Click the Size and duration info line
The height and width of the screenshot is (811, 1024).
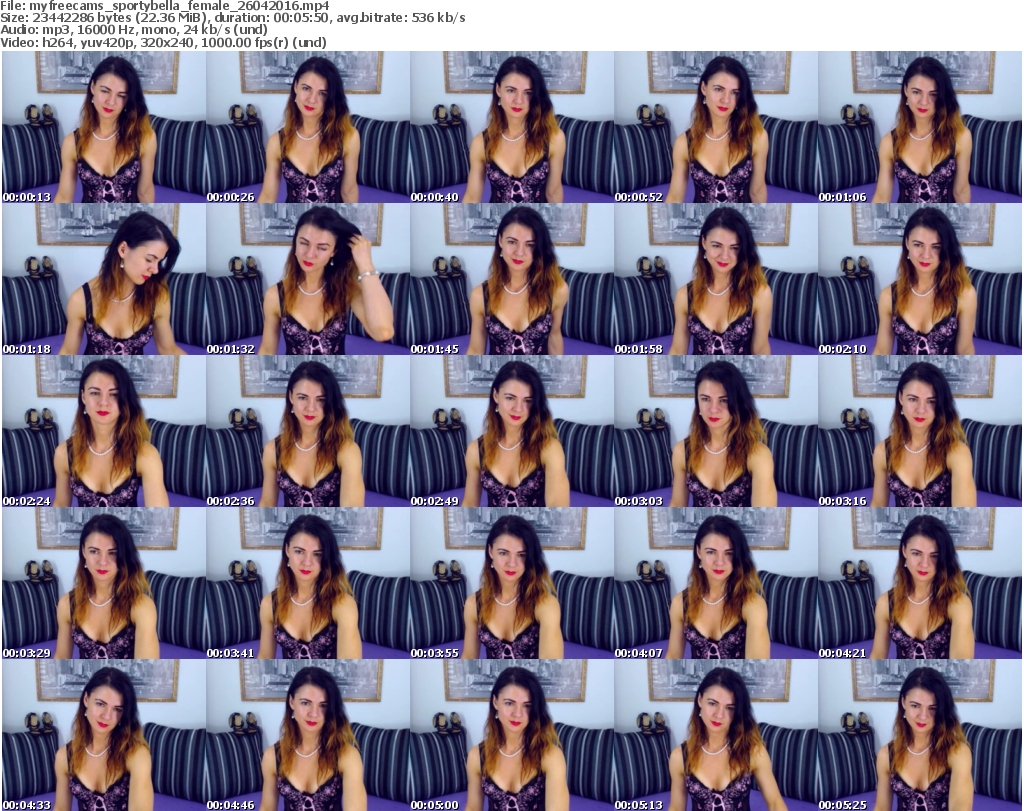(x=232, y=18)
